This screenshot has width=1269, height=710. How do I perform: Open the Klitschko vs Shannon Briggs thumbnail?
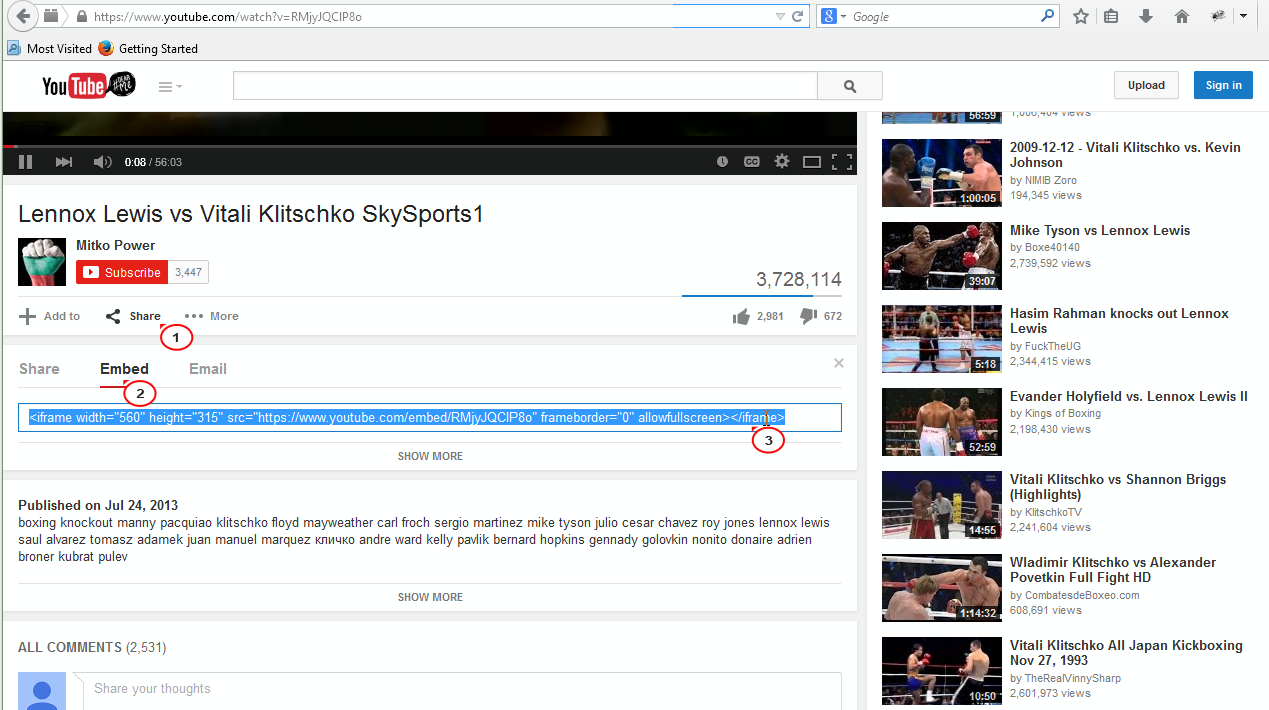942,505
